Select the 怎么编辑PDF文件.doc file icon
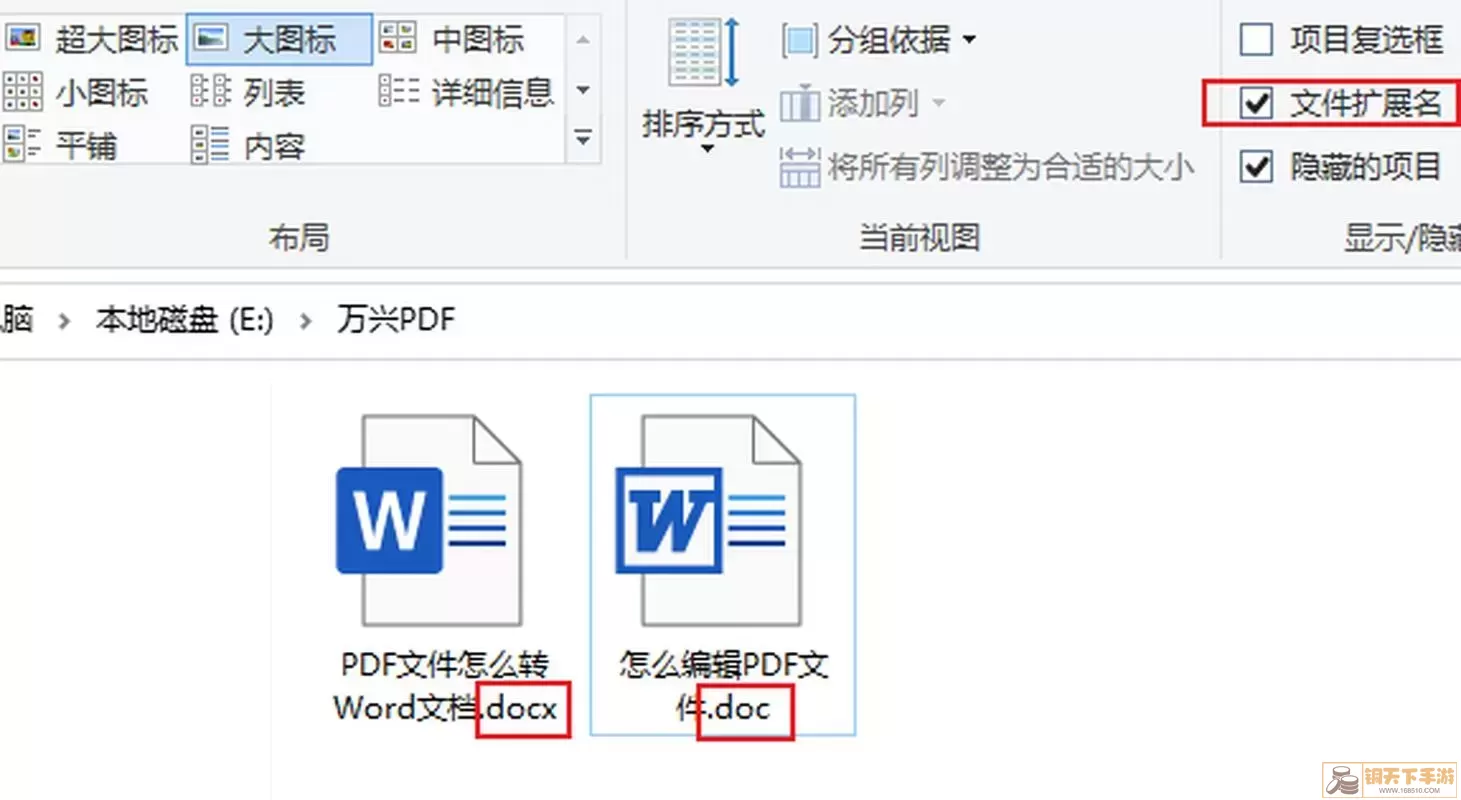 [x=710, y=520]
